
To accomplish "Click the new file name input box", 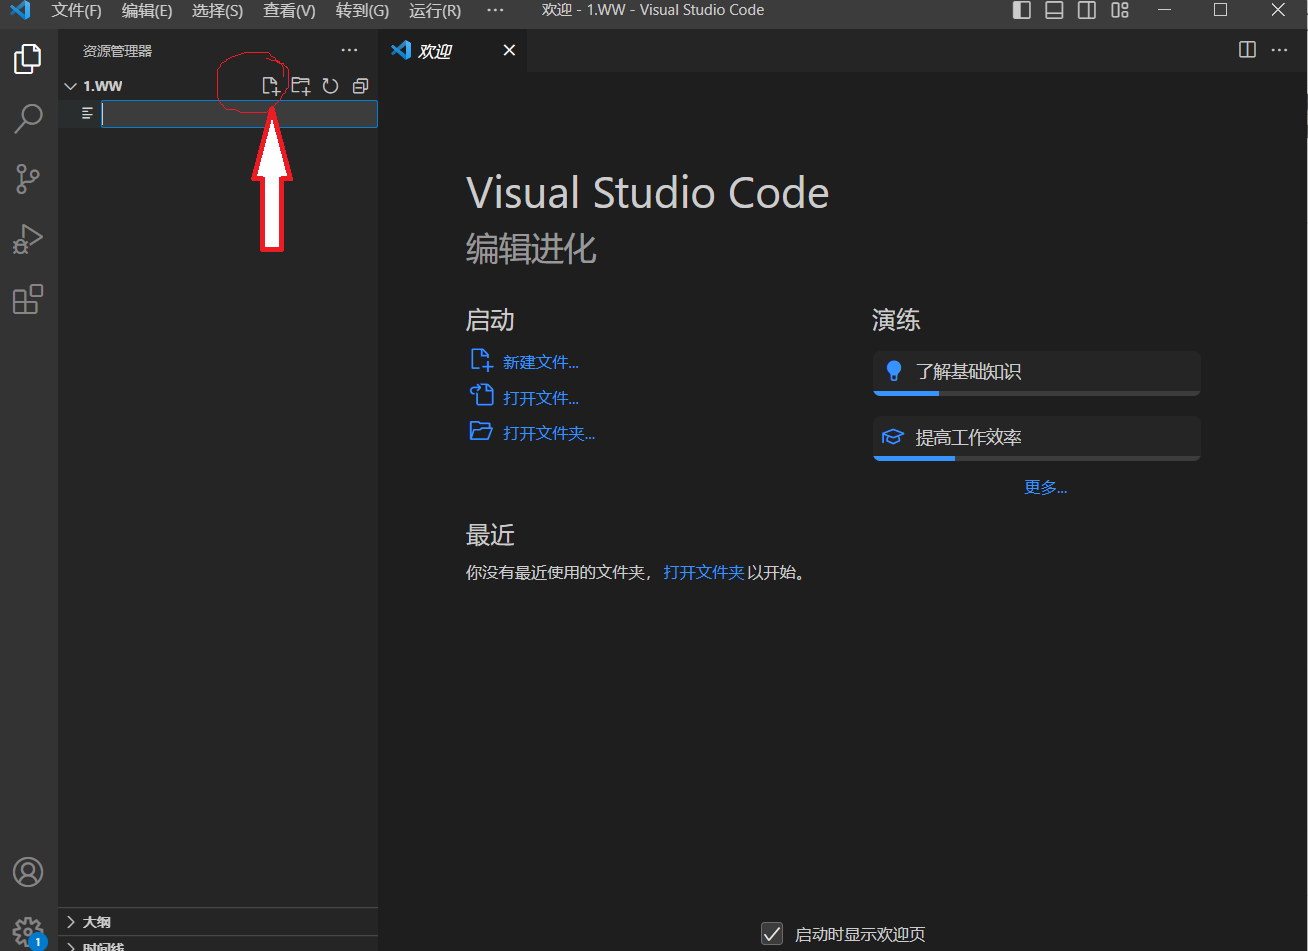I will click(240, 114).
